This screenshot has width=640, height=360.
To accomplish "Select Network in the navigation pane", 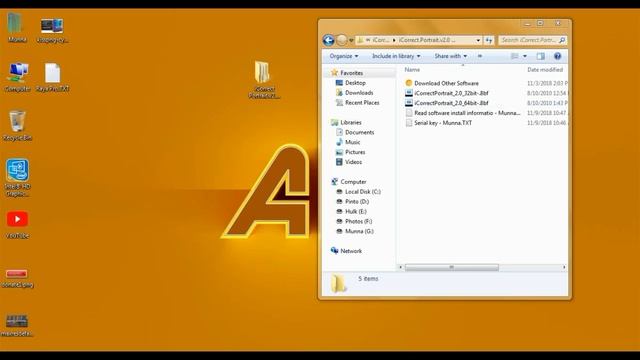I will coord(351,251).
